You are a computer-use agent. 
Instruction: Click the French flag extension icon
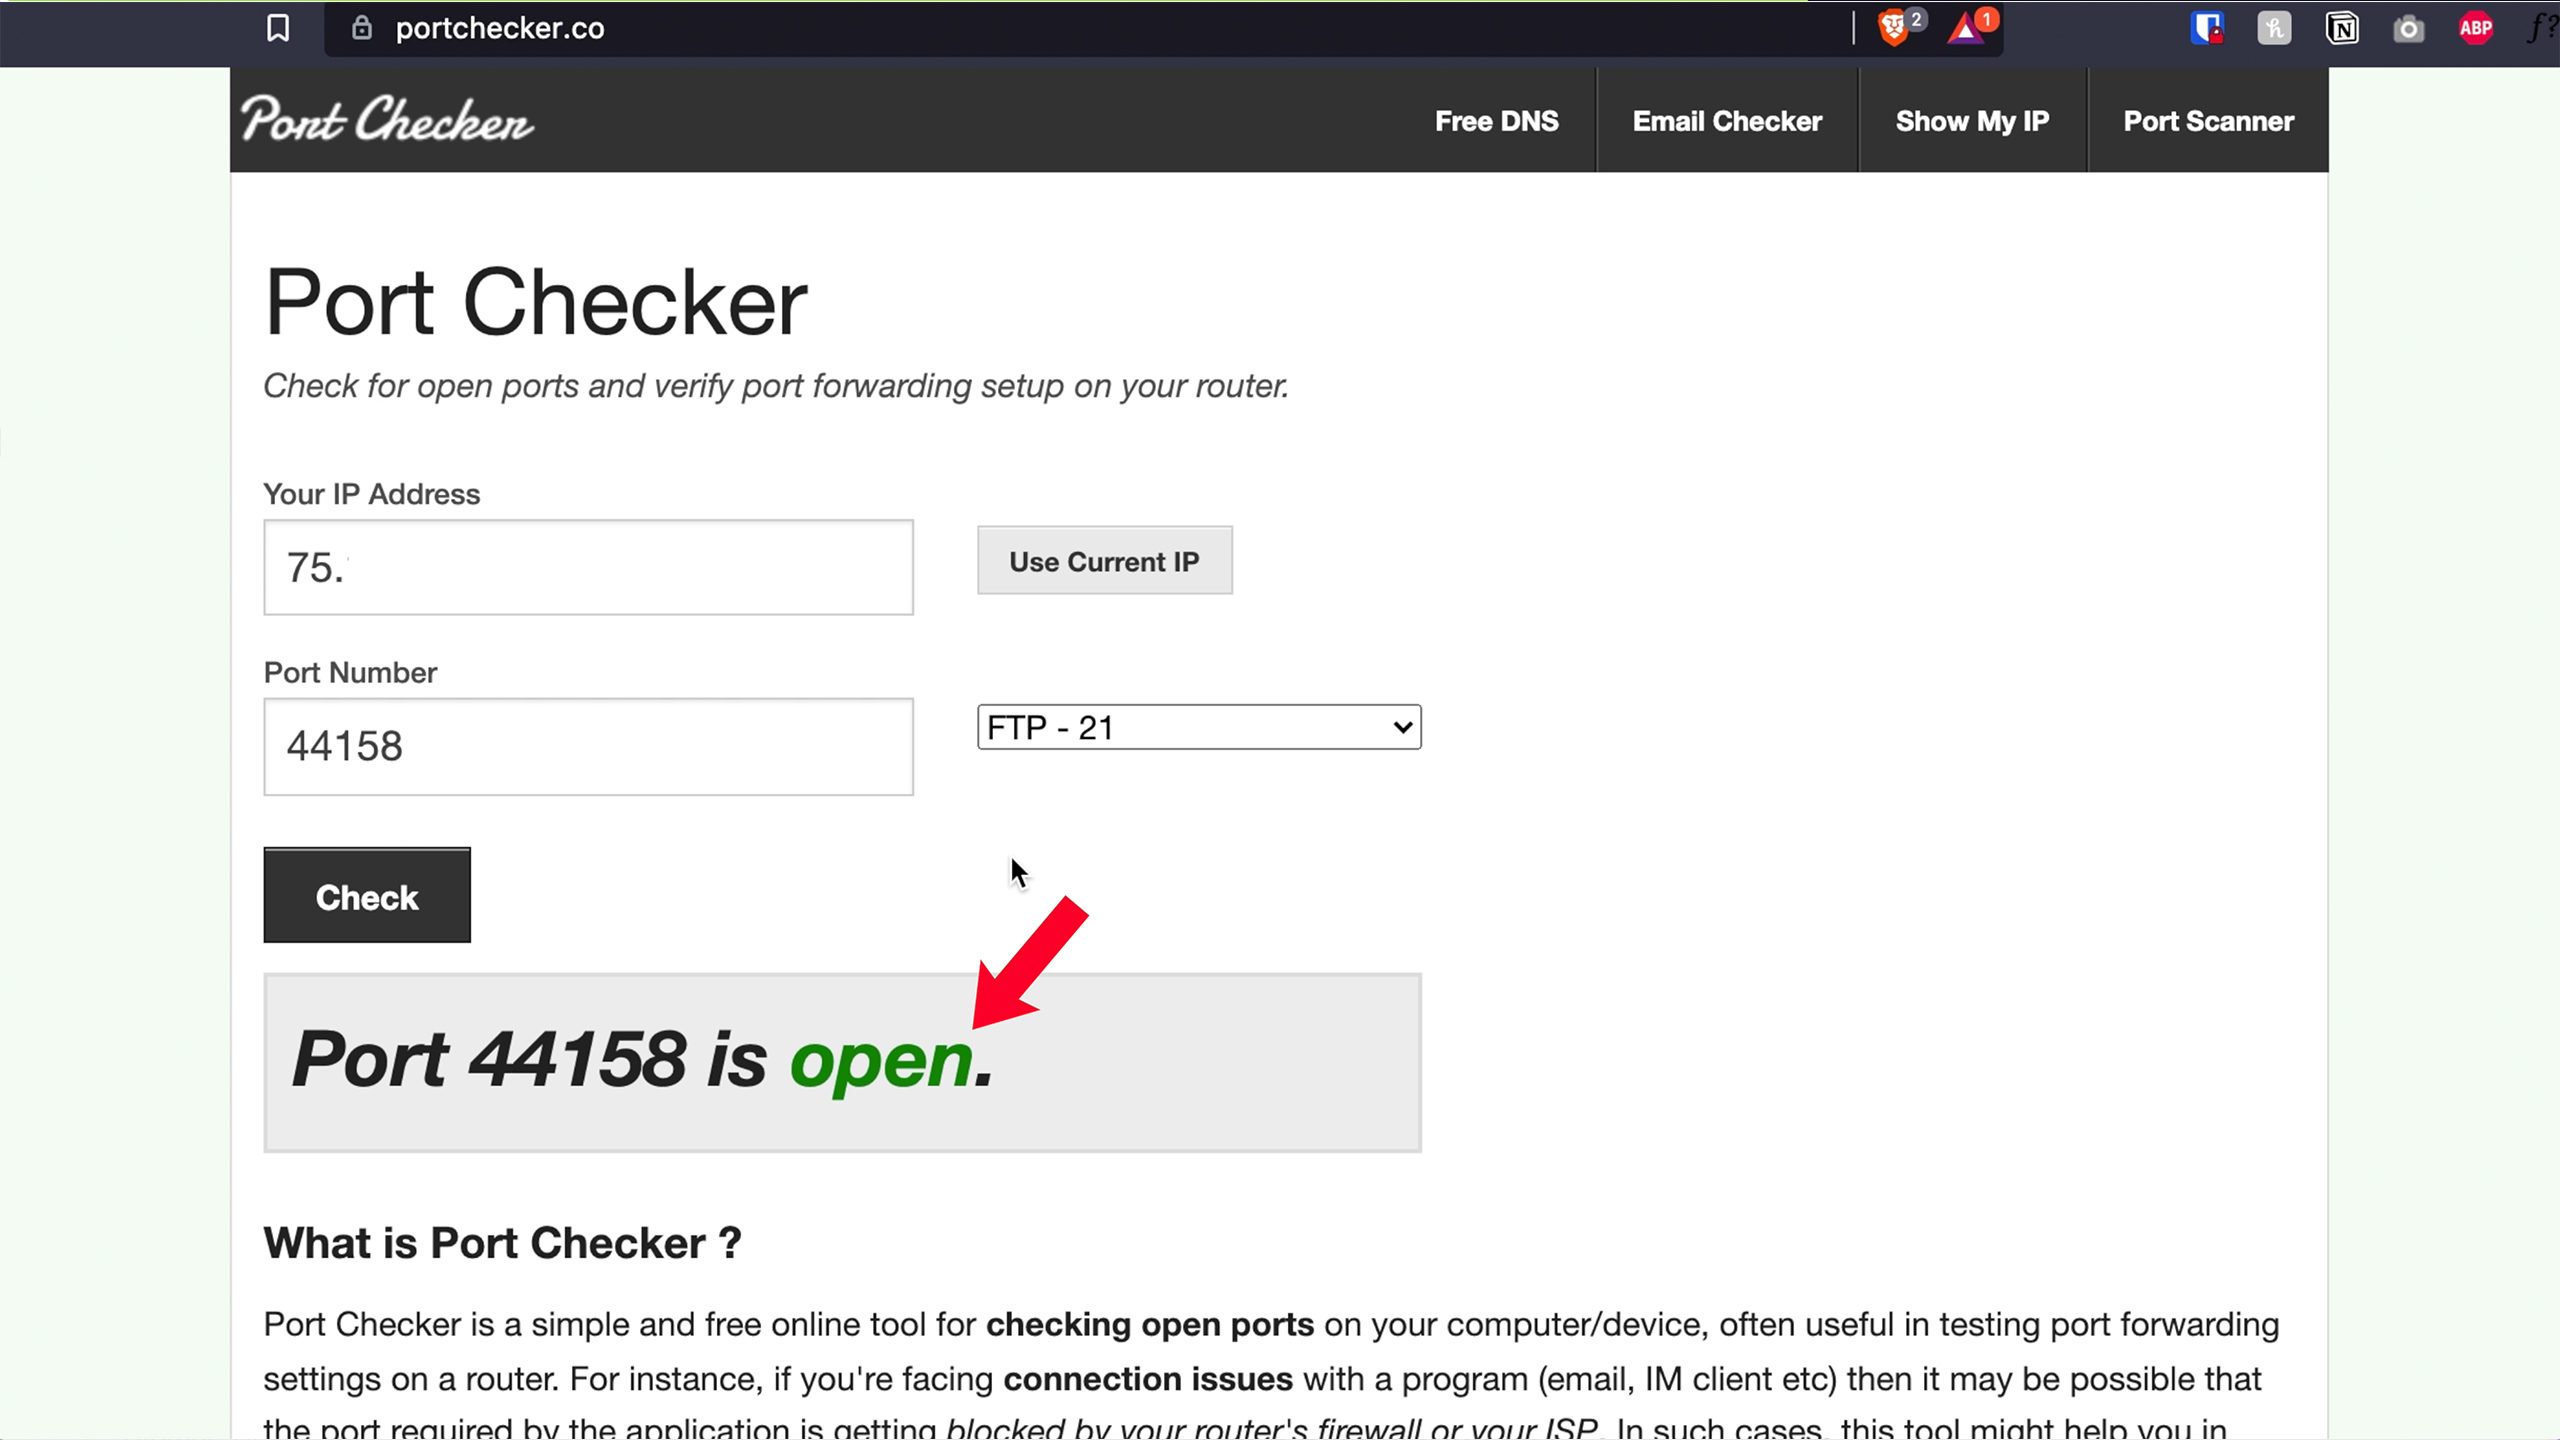pos(2207,28)
